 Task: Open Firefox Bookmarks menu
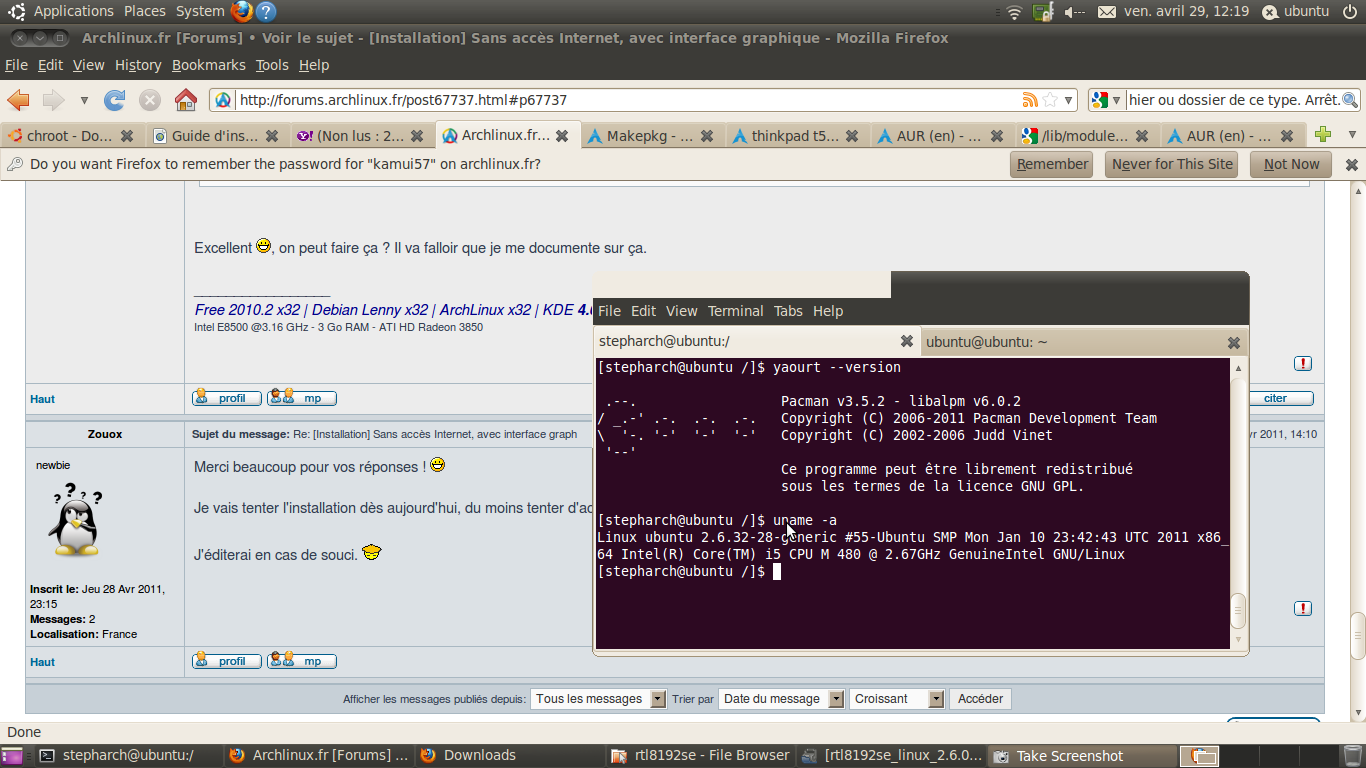pos(208,65)
